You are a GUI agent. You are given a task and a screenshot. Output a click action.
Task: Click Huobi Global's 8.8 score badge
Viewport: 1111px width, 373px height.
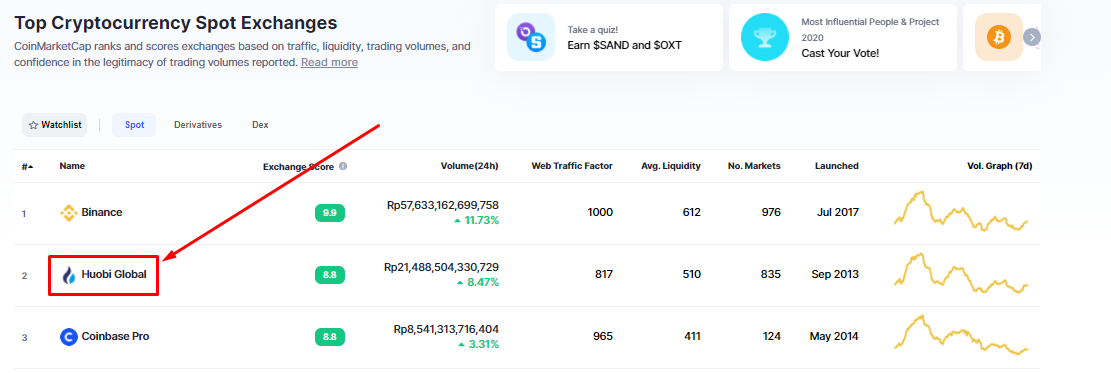(329, 275)
